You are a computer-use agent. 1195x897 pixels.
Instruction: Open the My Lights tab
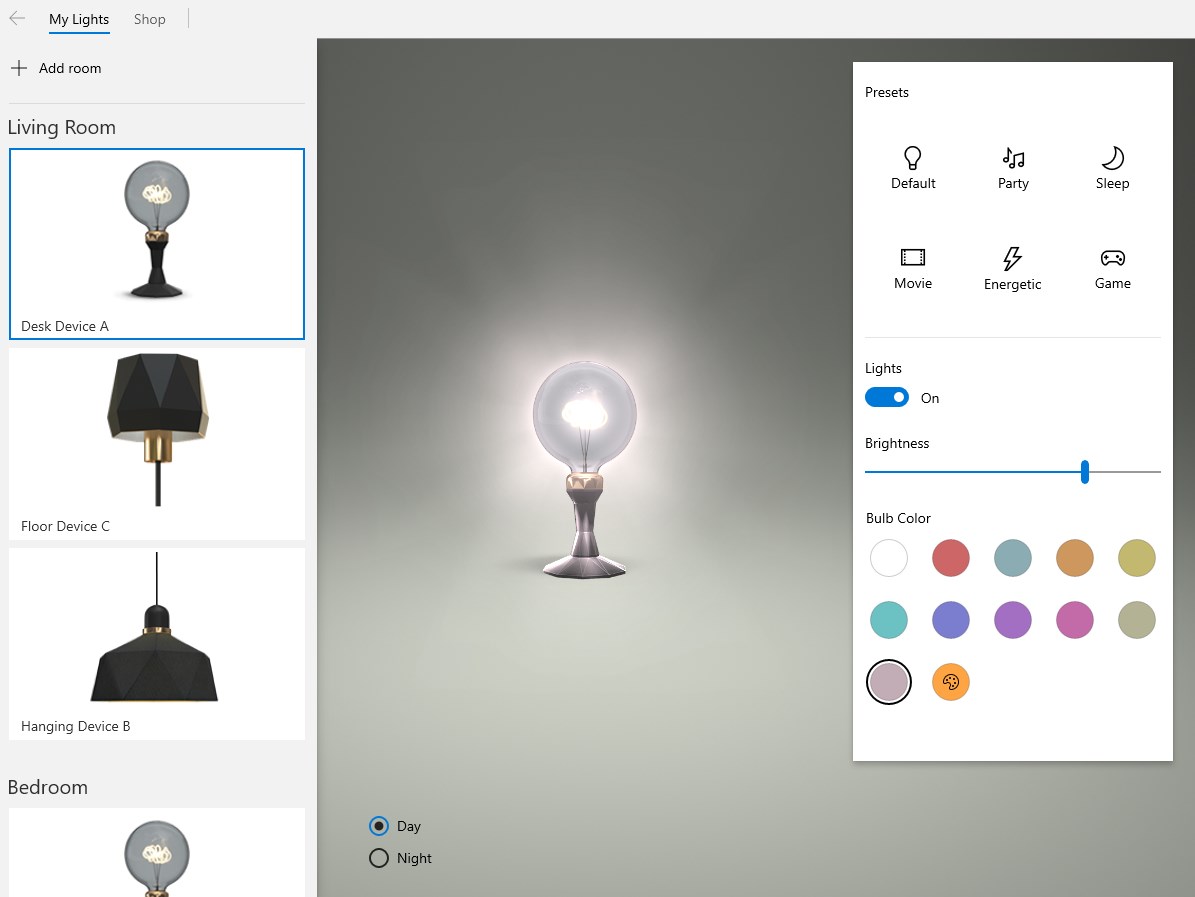pyautogui.click(x=78, y=19)
